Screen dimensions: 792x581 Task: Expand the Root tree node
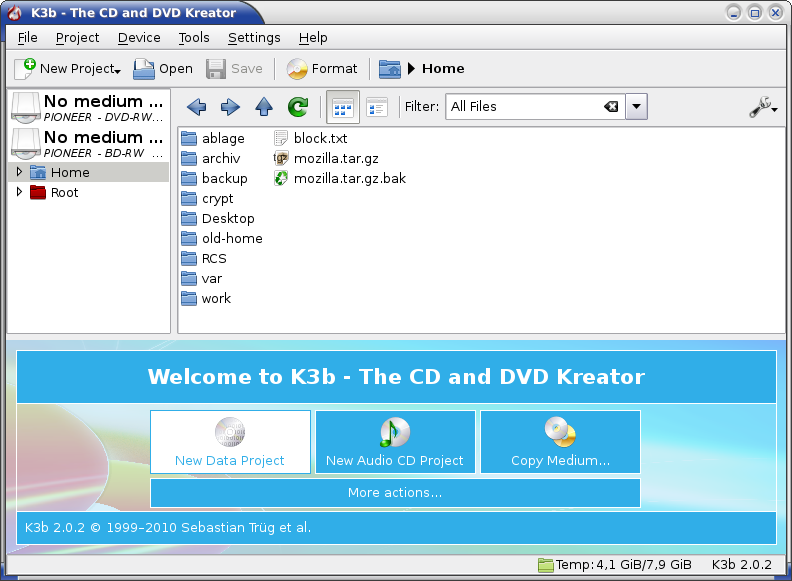click(19, 192)
